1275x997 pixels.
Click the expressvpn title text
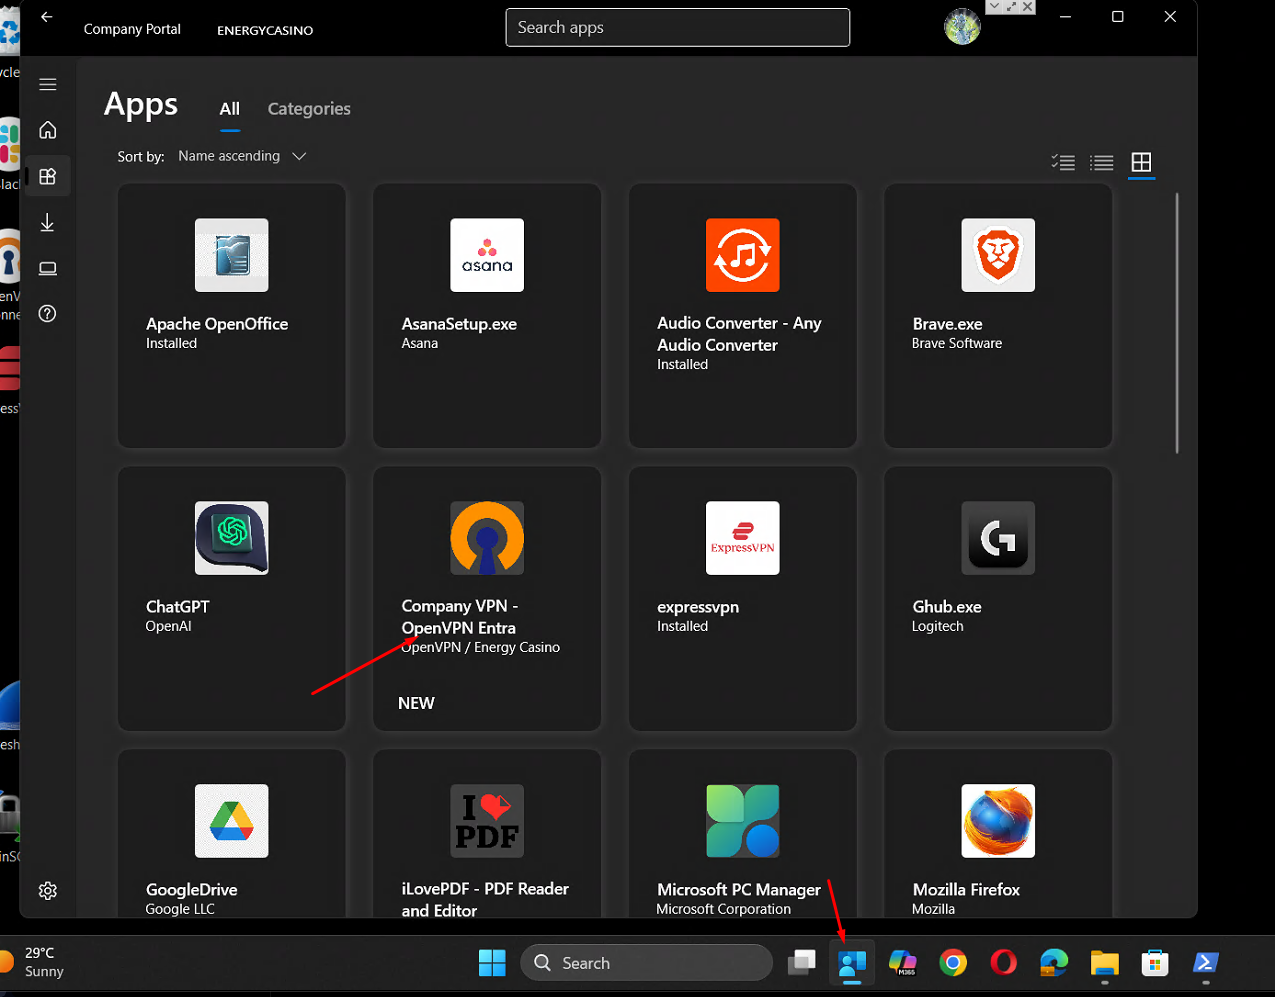(698, 607)
